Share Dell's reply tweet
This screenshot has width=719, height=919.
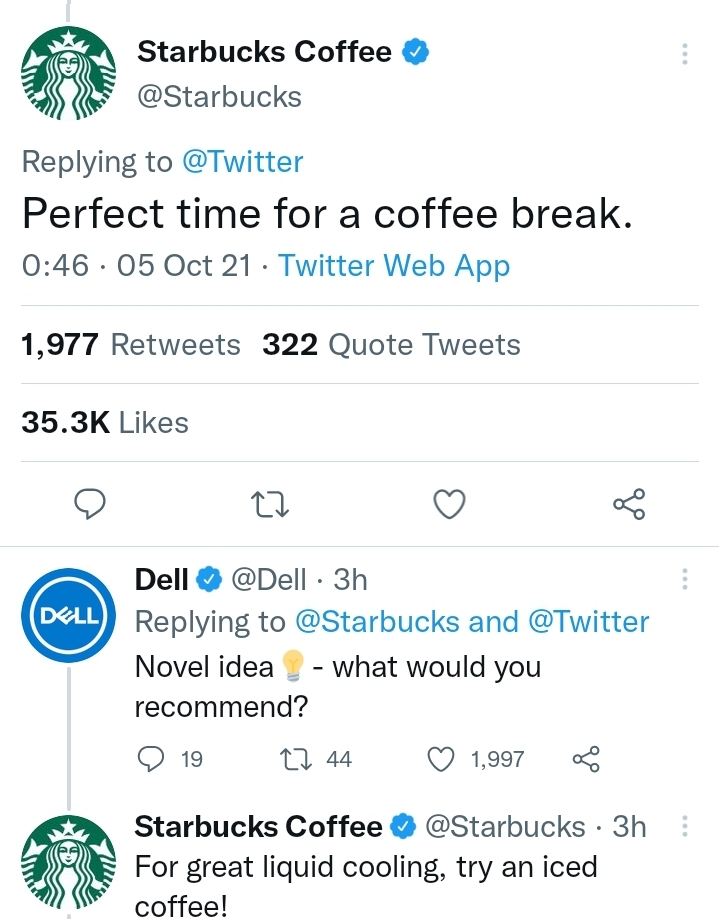point(586,759)
